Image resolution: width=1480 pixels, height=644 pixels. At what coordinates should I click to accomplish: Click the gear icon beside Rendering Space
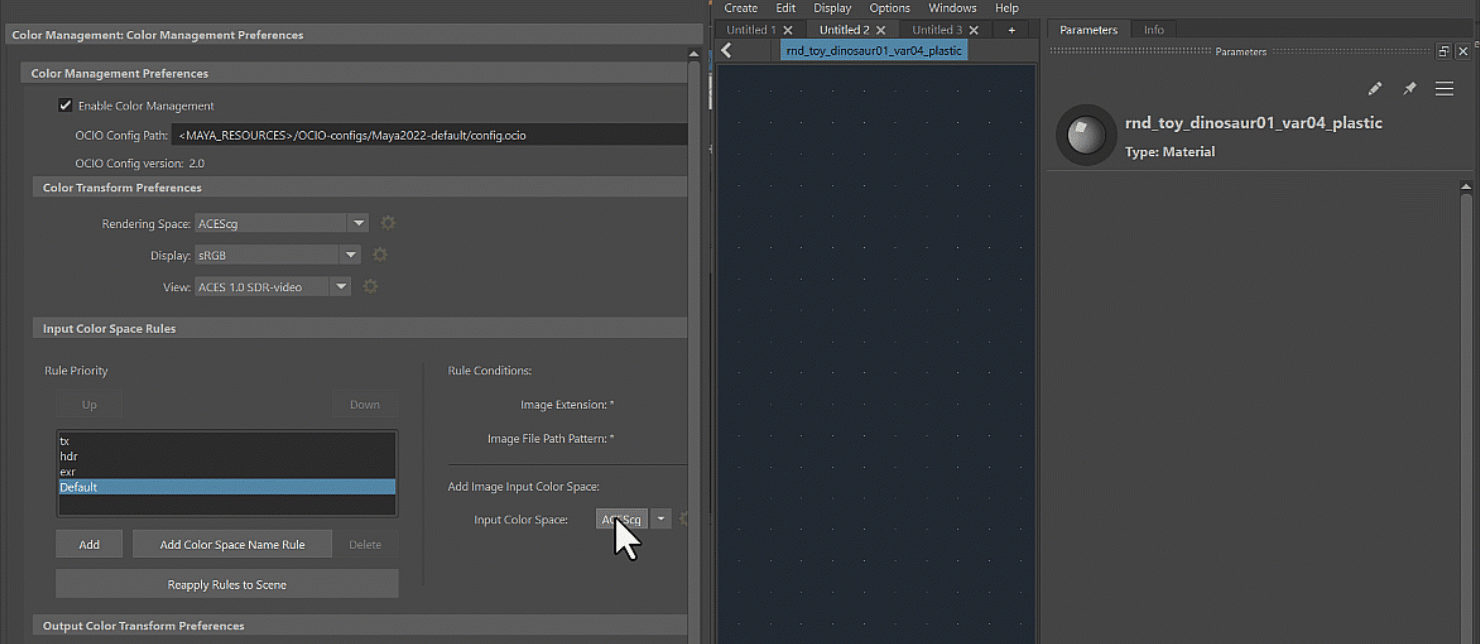point(387,223)
